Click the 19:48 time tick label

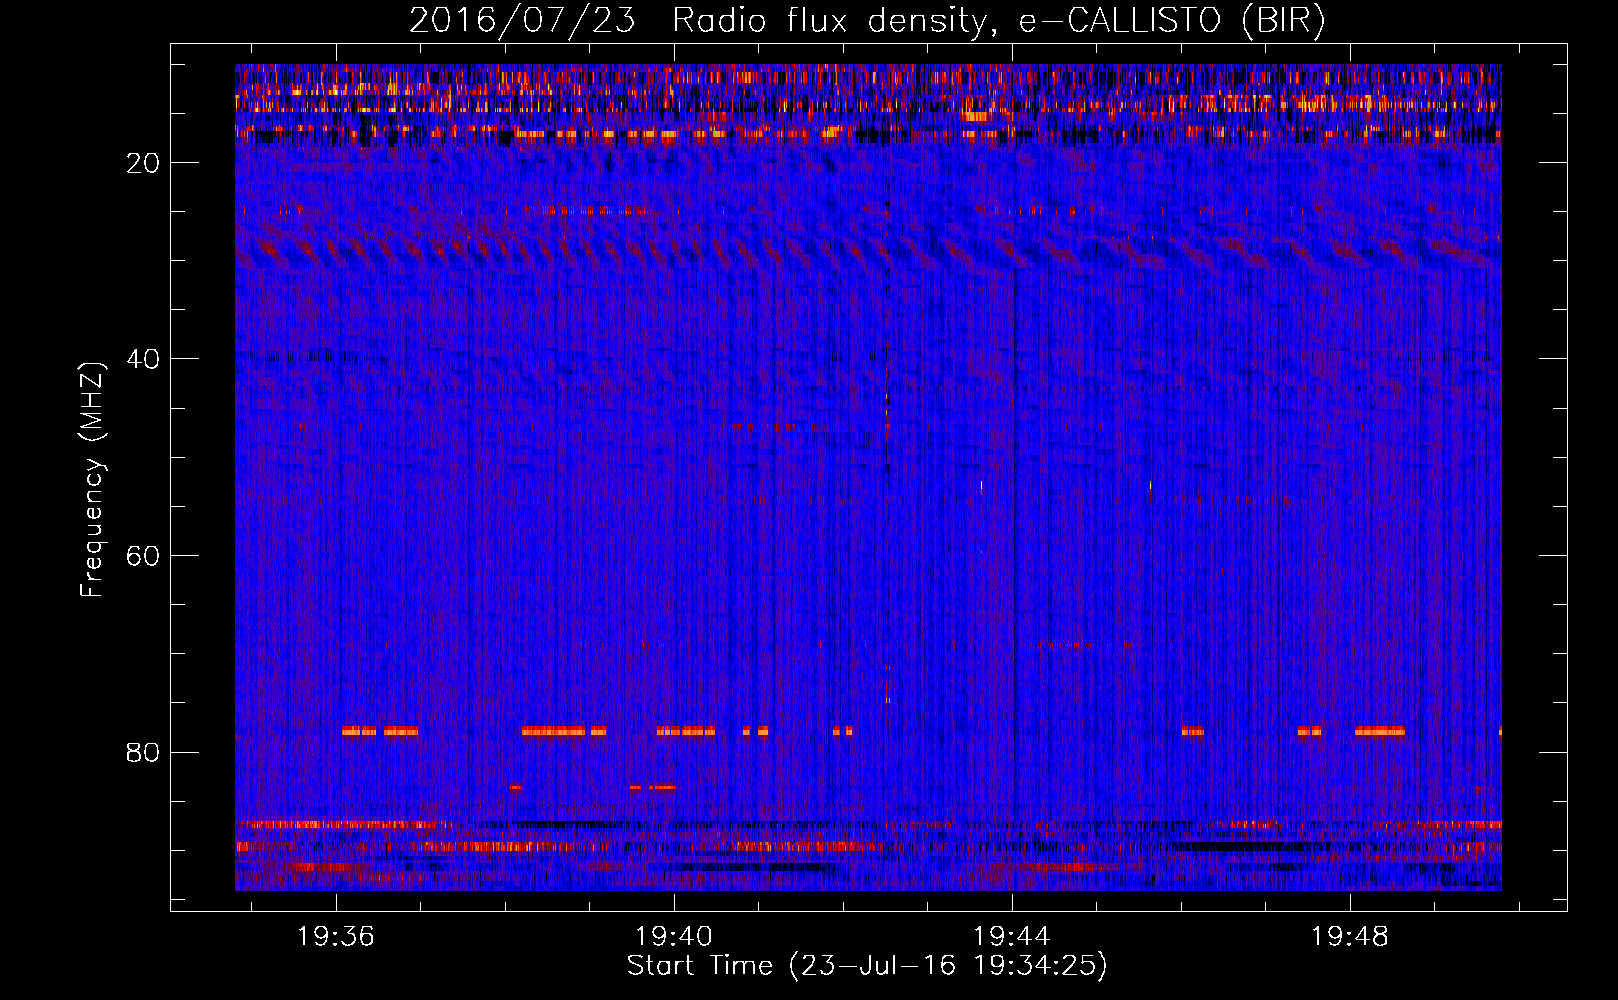[1350, 936]
